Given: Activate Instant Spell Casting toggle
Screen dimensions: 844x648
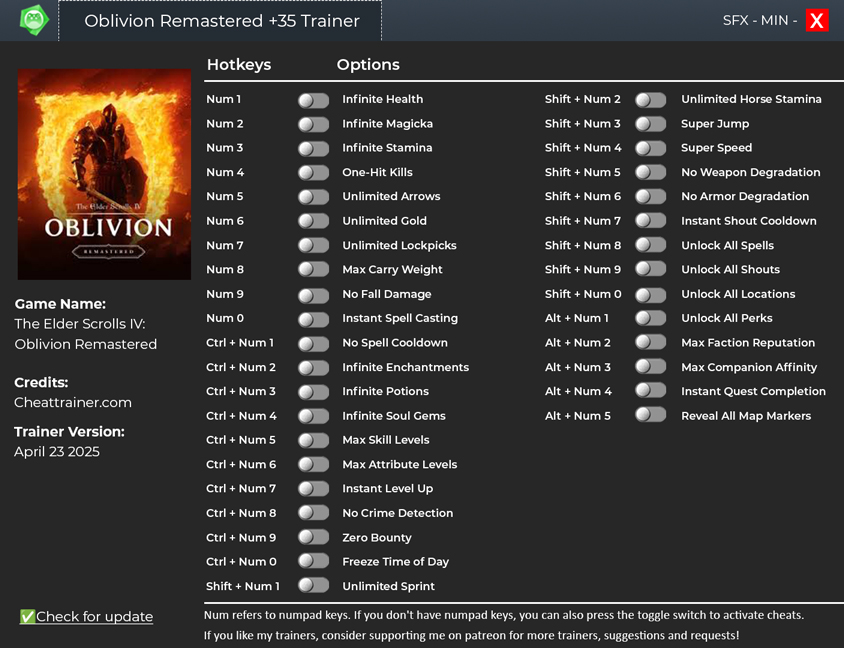Looking at the screenshot, I should click(x=313, y=319).
